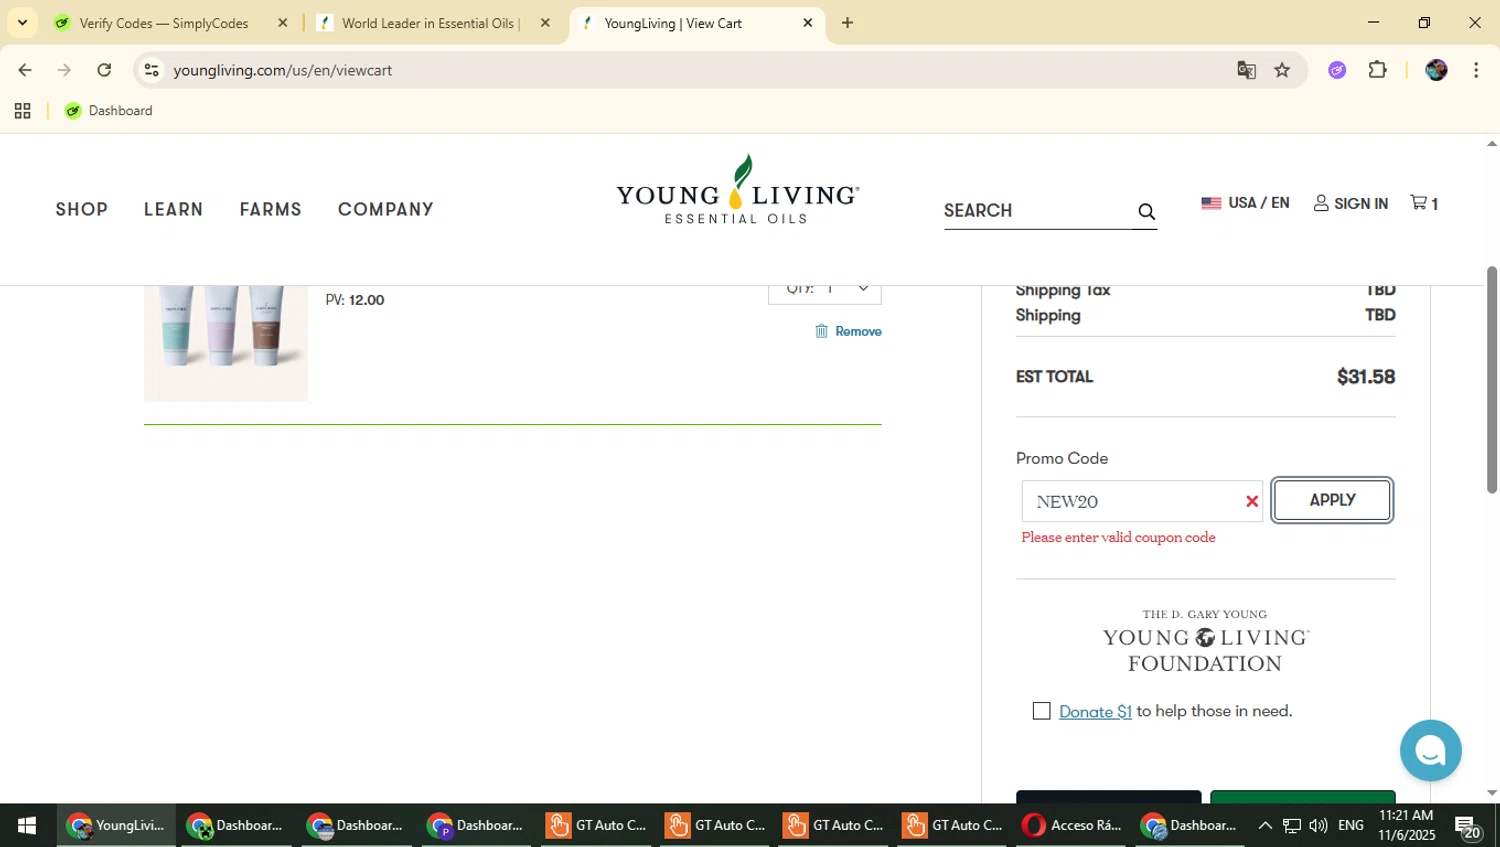
Task: Bookmark this page with star icon
Action: 1282,70
